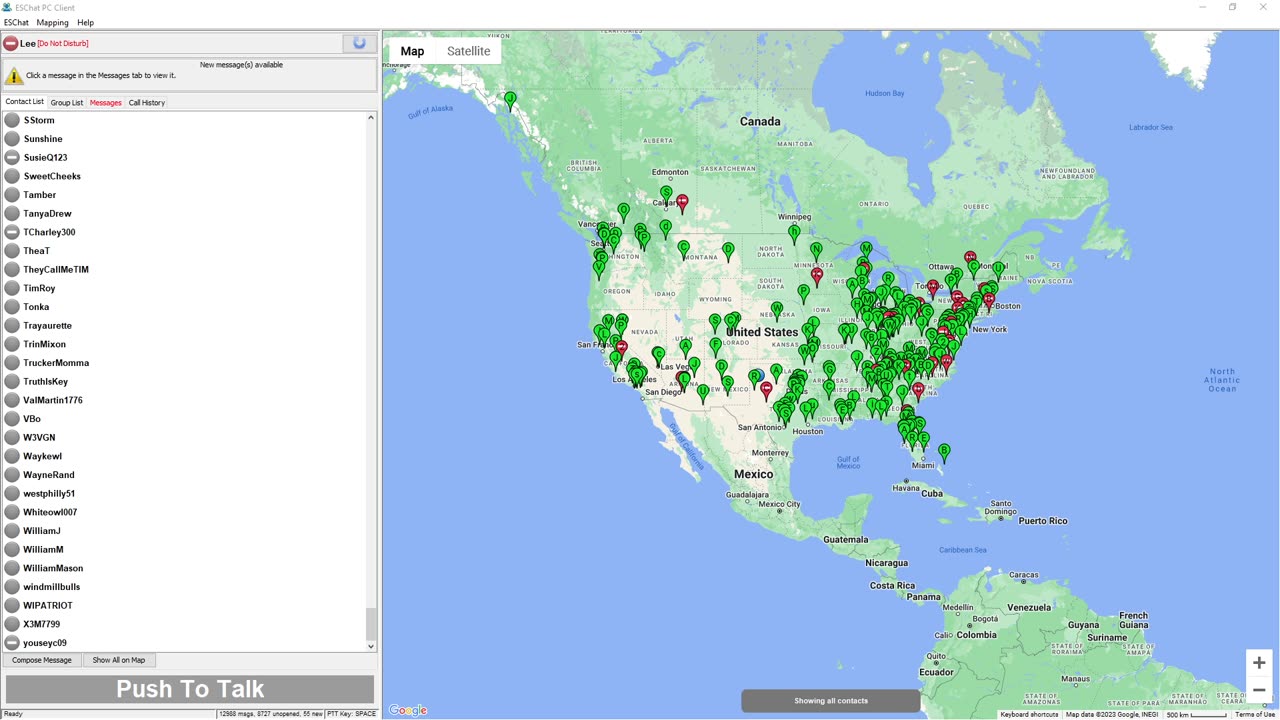
Task: Select contact WilliamJ
Action: [x=42, y=531]
